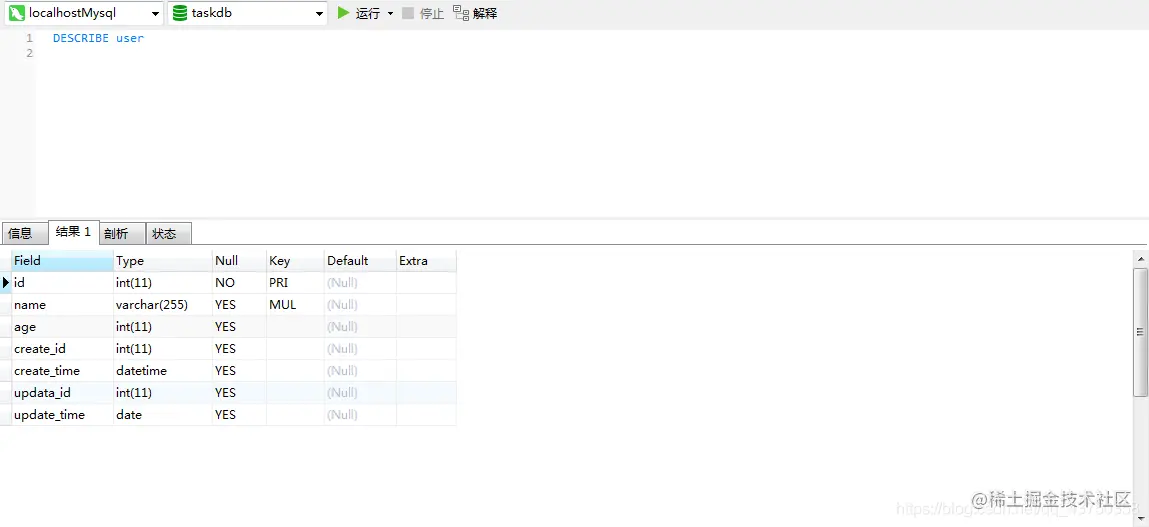Click the green Run play icon
Screen dimensions: 1149x527
point(343,12)
